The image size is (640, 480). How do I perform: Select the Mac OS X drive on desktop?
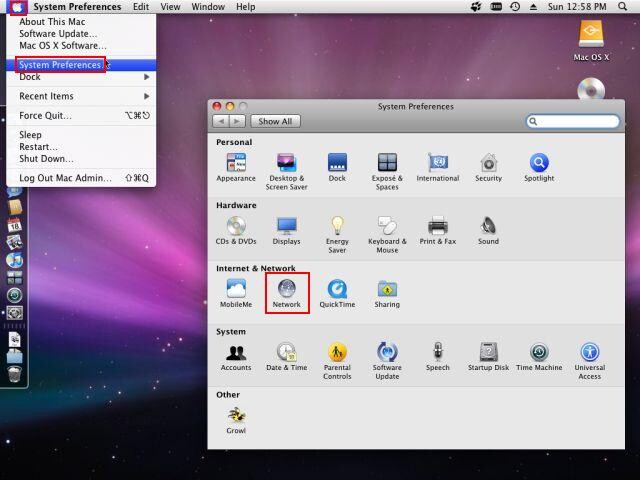[x=591, y=40]
